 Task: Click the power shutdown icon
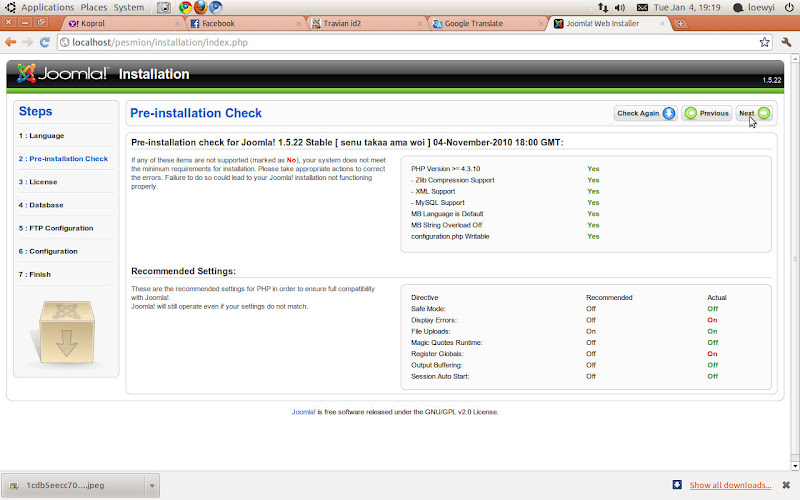coord(789,7)
